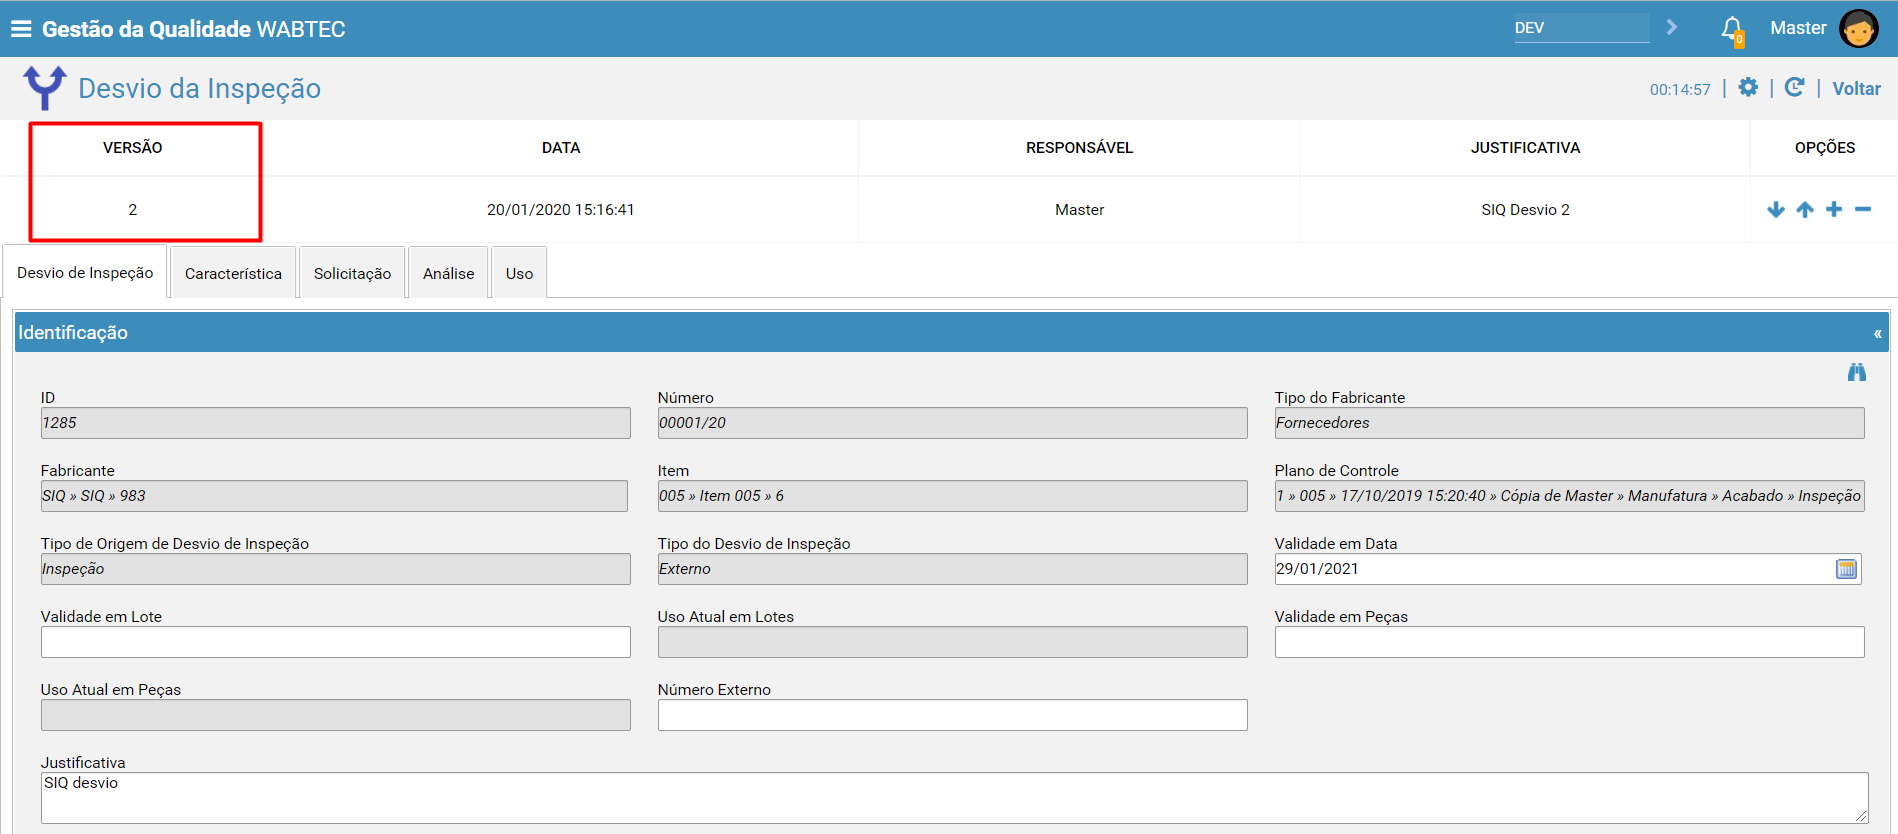
Task: Click the Número field 00001/20
Action: coord(952,423)
